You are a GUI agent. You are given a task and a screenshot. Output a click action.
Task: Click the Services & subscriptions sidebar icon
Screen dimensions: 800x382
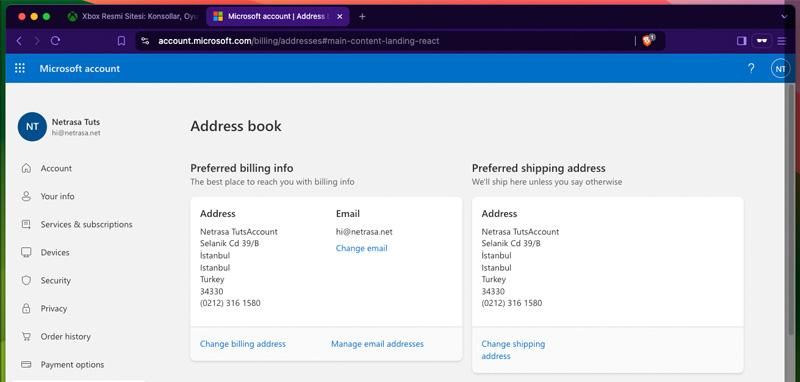26,224
